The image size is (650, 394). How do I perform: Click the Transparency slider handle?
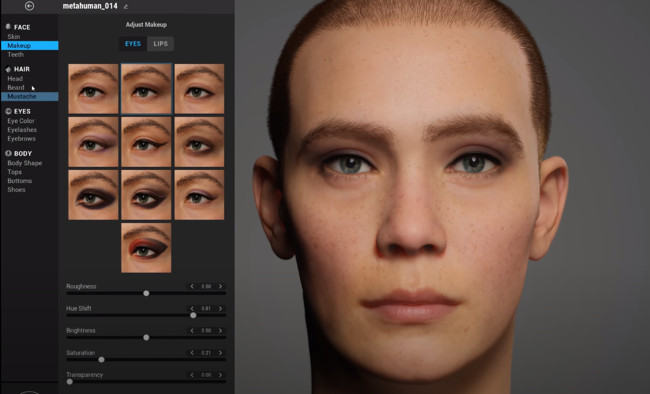point(70,382)
